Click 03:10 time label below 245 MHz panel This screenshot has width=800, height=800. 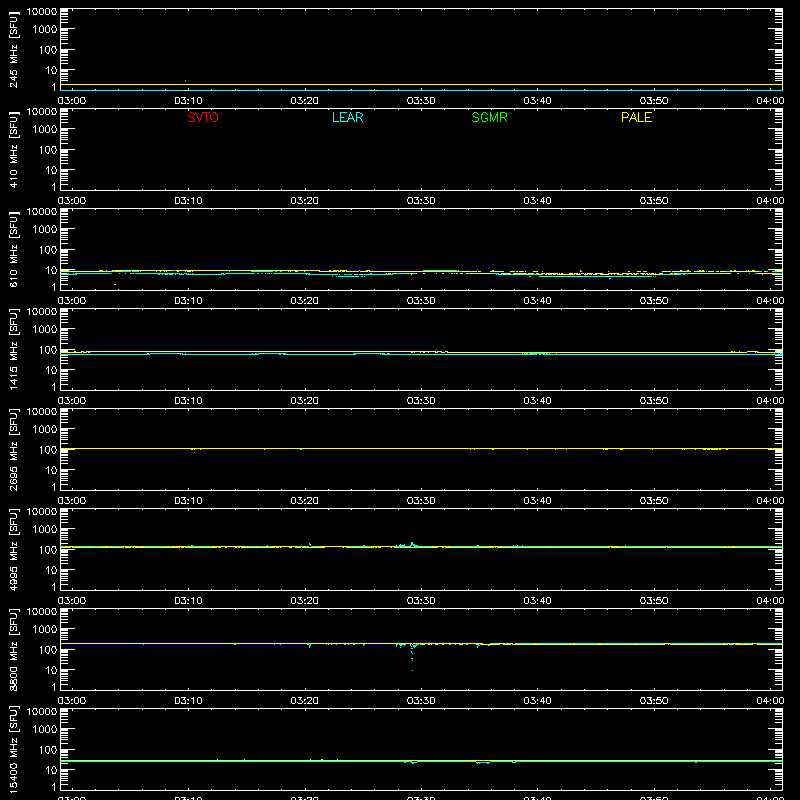point(188,101)
